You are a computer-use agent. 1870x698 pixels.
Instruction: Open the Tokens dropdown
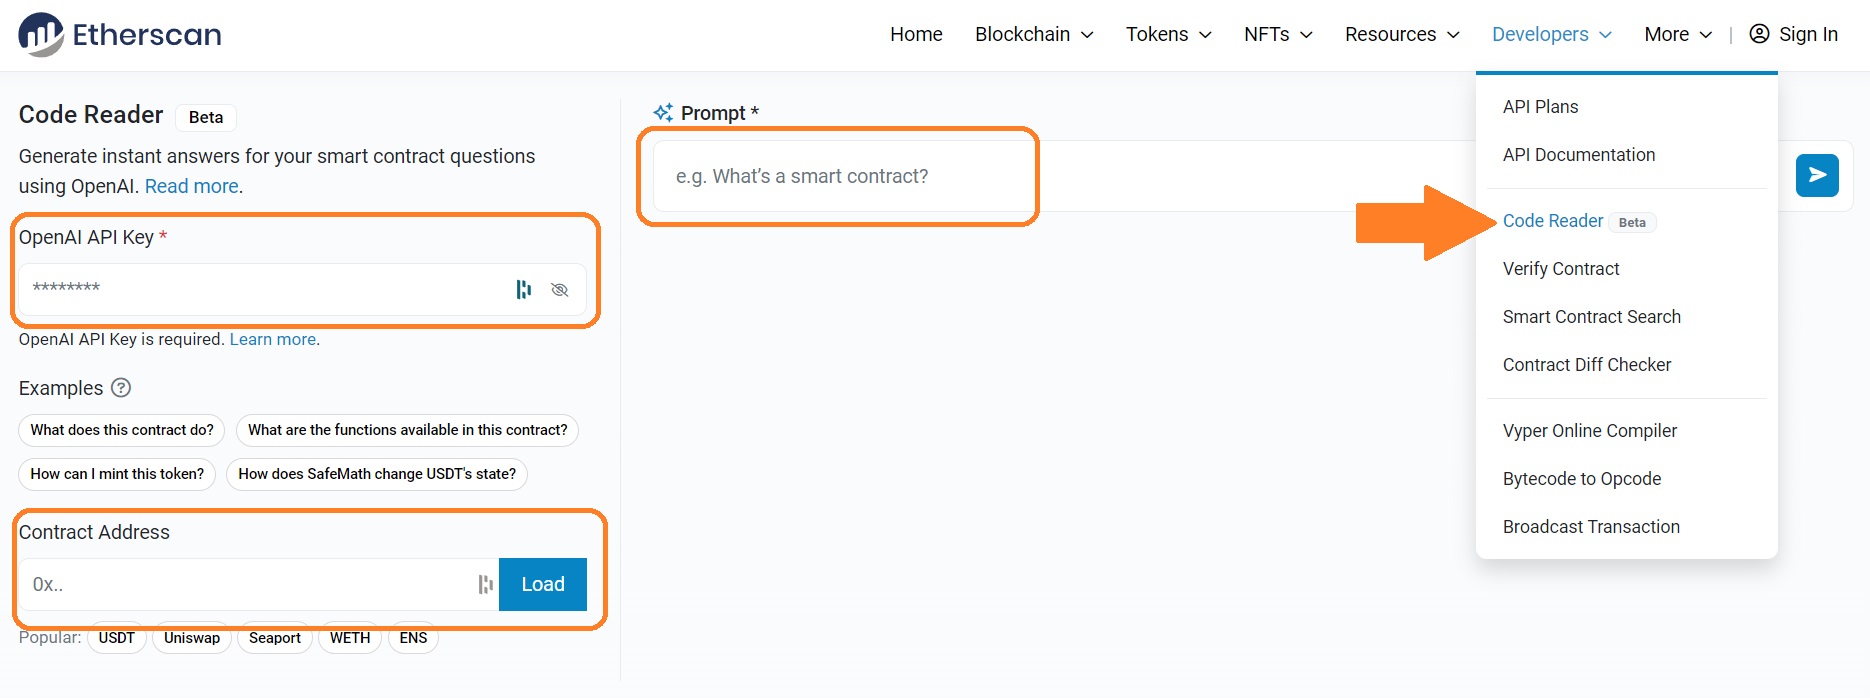tap(1158, 33)
